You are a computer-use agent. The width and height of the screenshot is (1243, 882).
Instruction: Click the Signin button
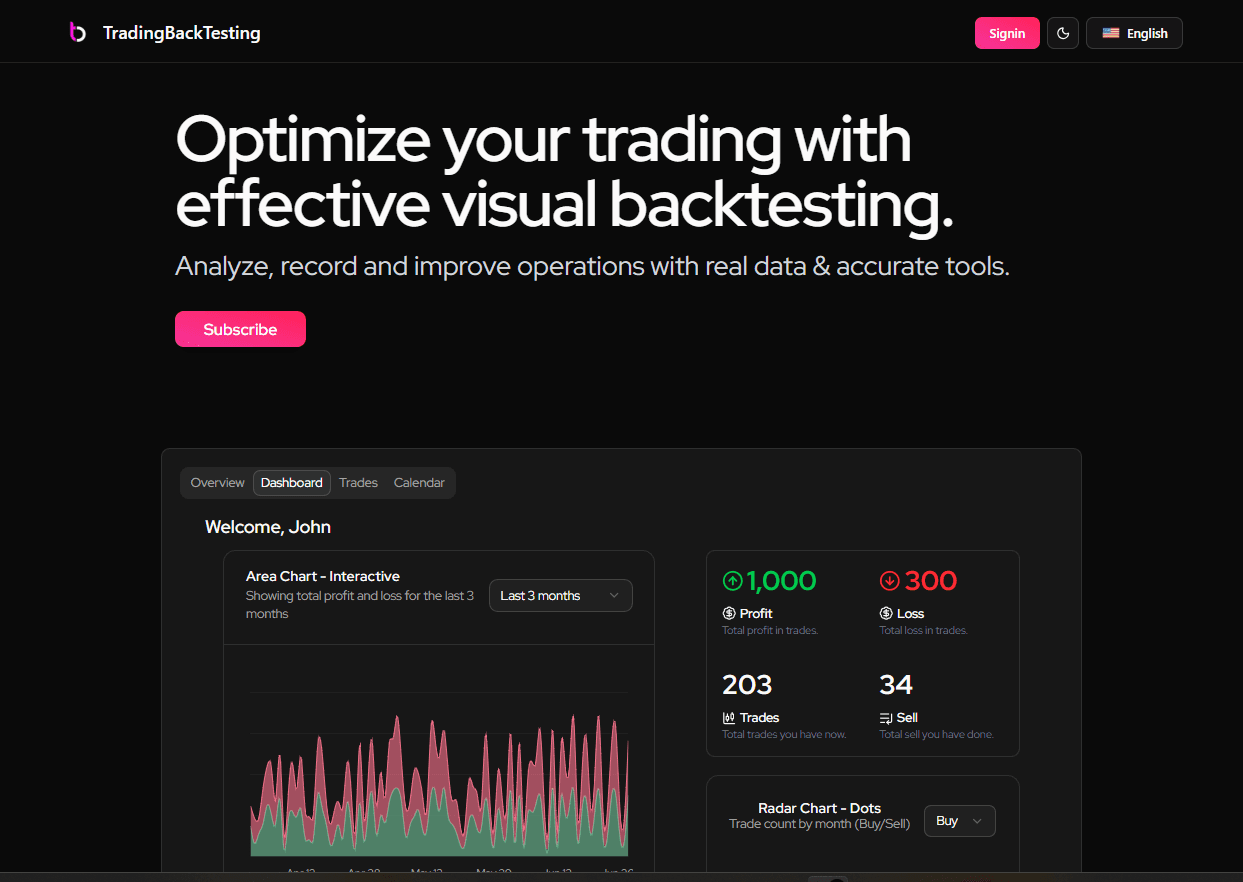coord(1006,33)
